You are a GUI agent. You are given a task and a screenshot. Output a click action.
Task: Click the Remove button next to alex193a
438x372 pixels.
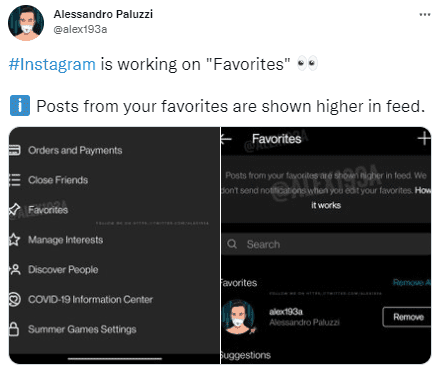[x=407, y=317]
